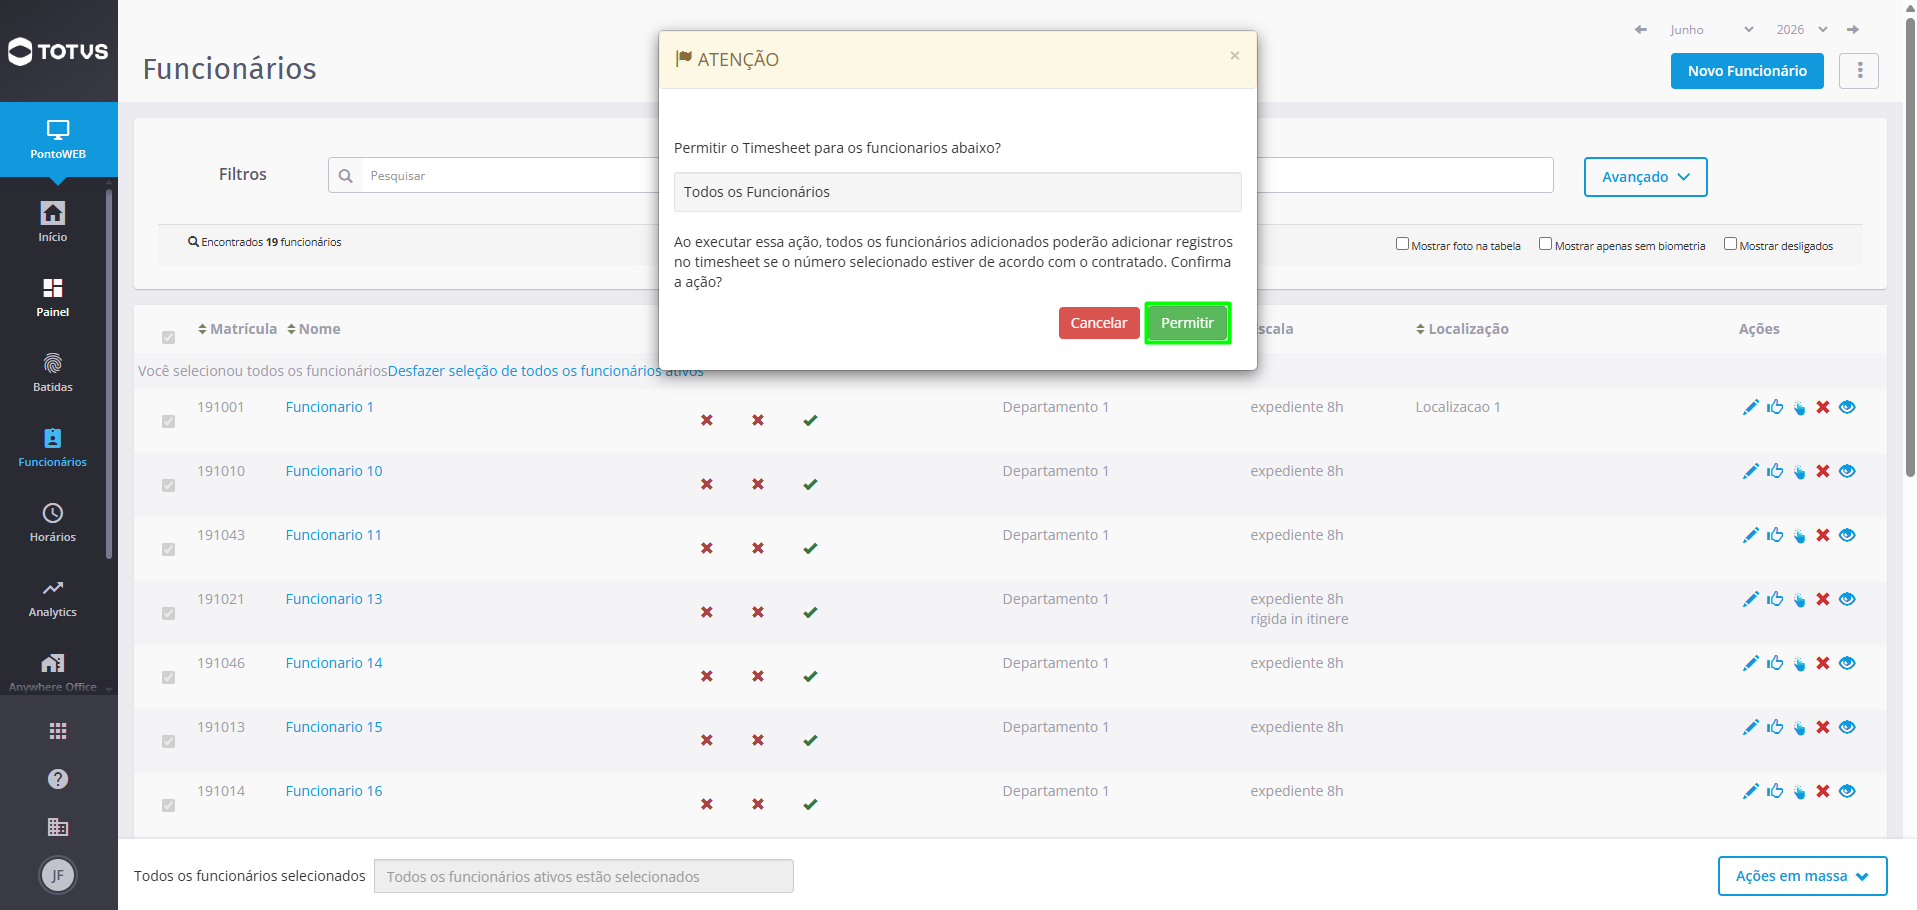Click the green Permitir button
This screenshot has width=1917, height=910.
pyautogui.click(x=1187, y=323)
